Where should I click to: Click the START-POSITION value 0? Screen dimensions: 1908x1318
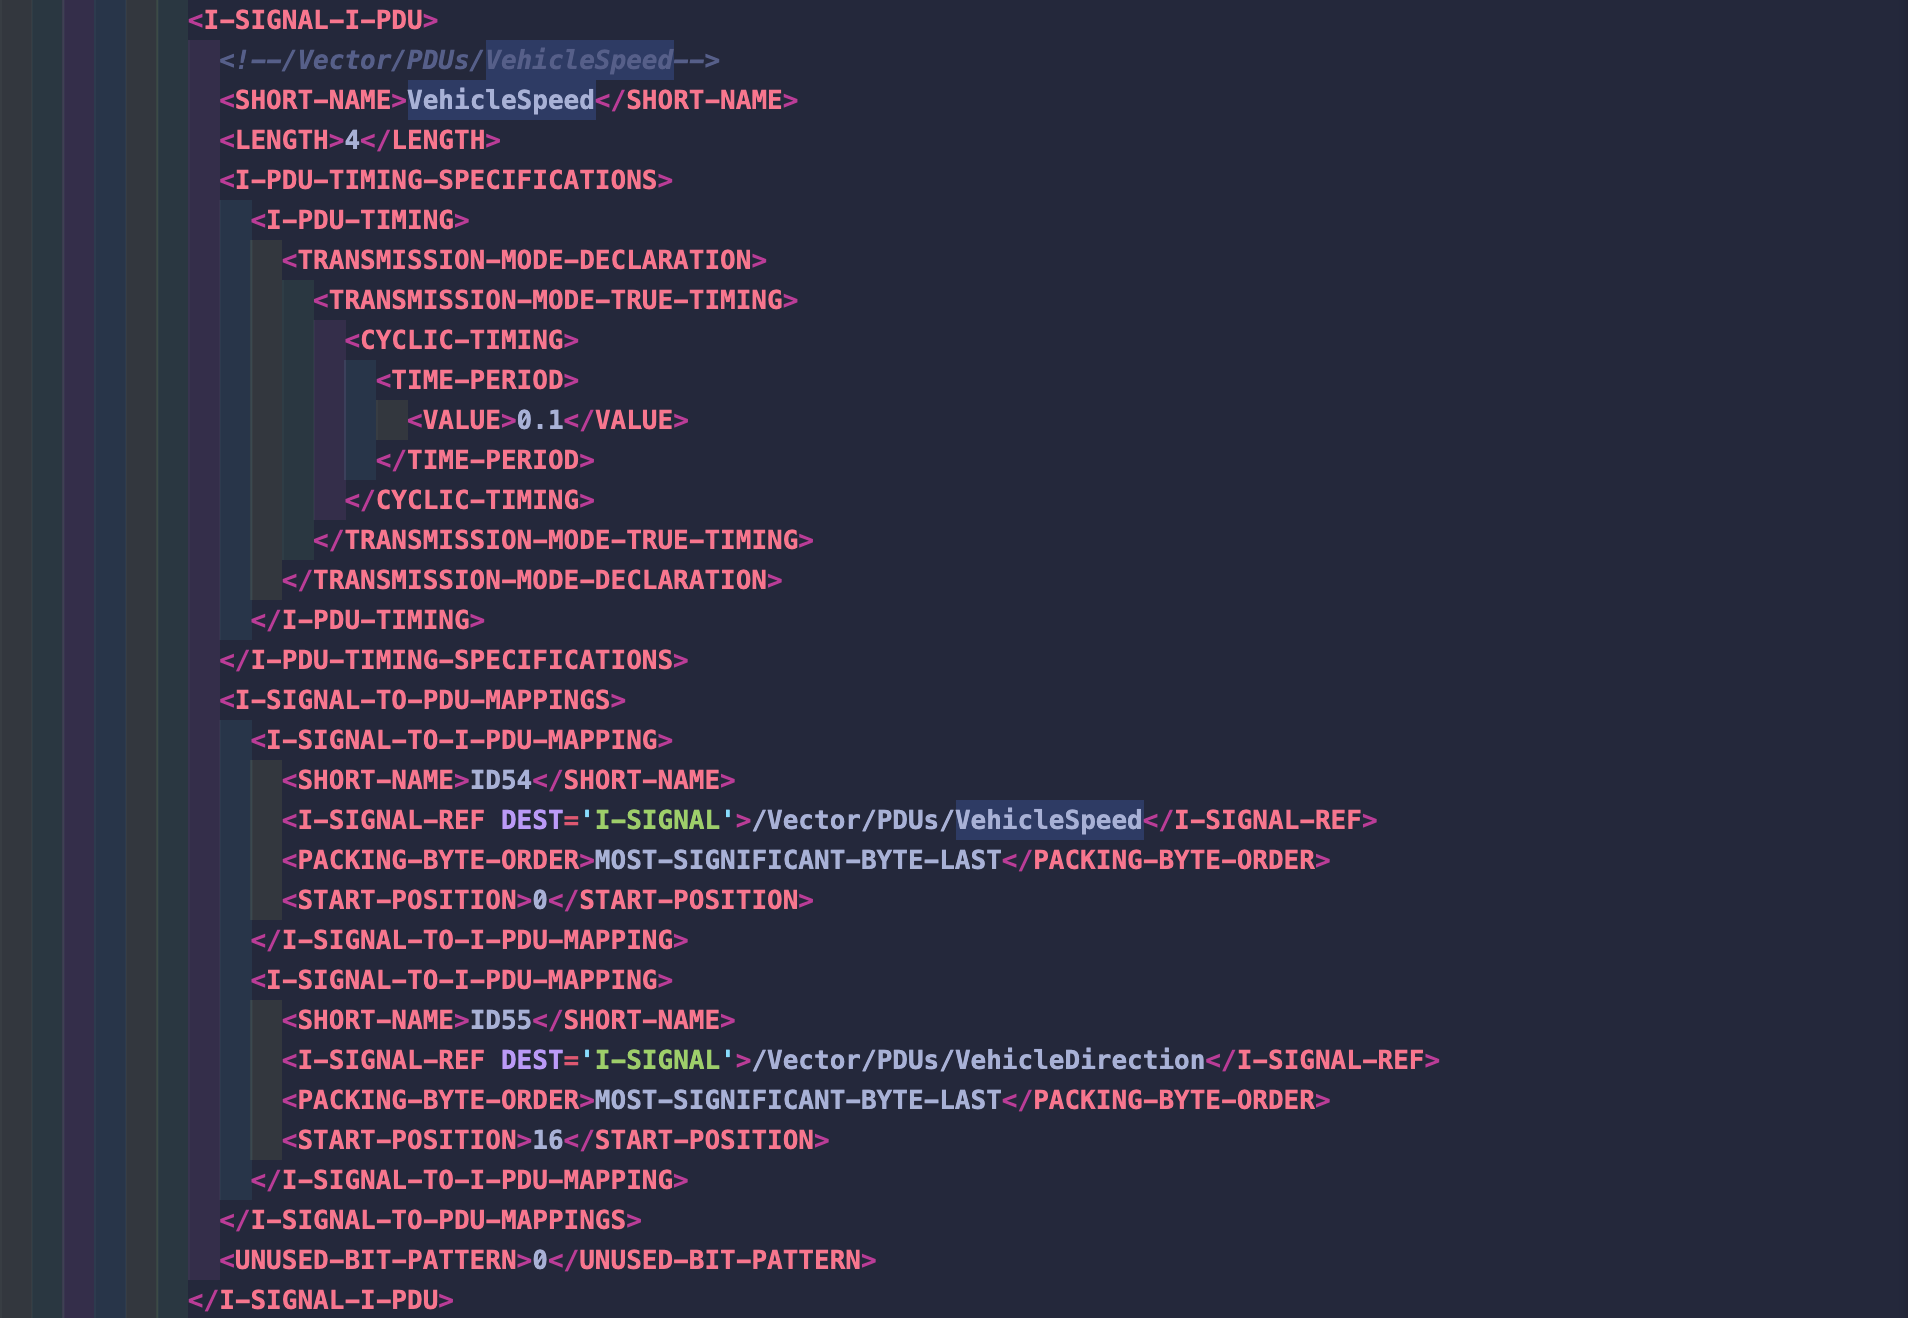(540, 900)
